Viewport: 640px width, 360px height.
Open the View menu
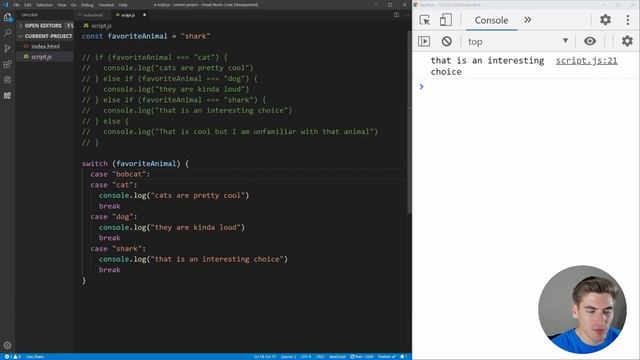62,5
